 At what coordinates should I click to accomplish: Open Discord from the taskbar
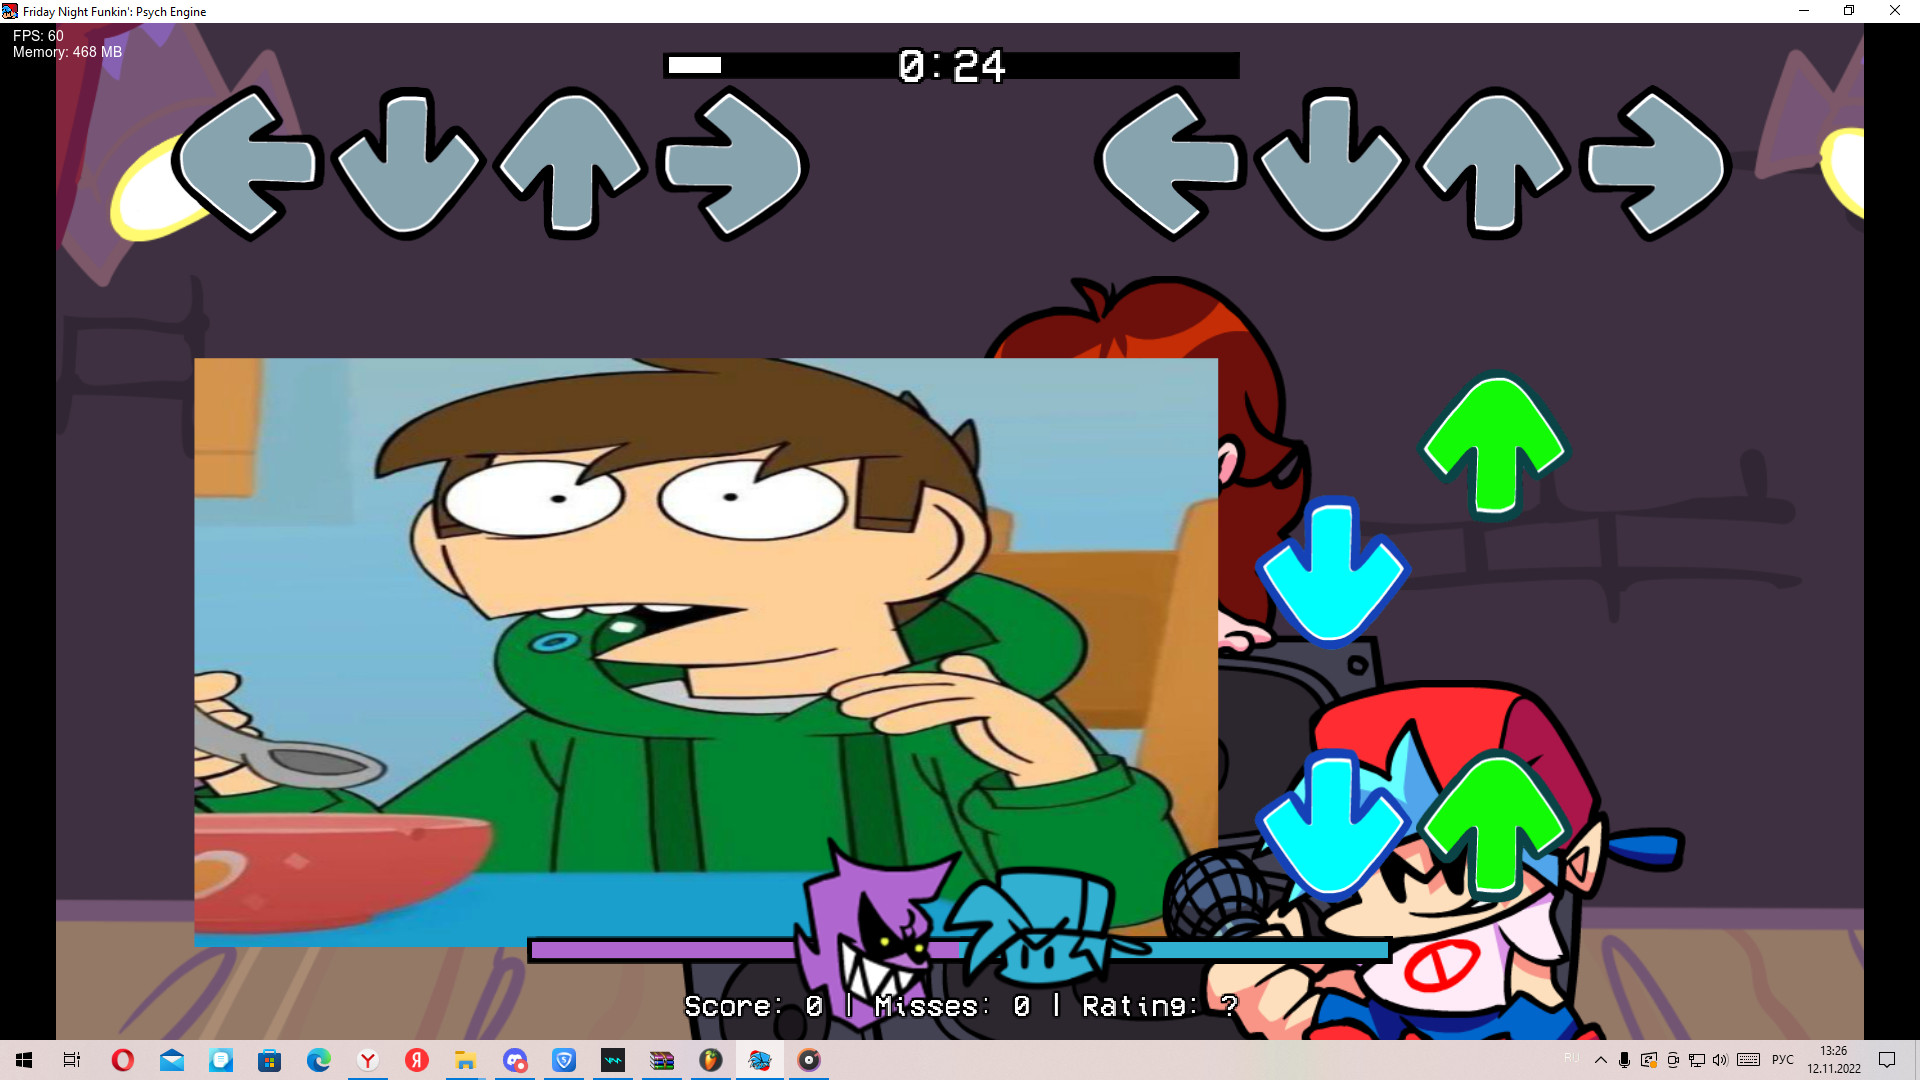click(515, 1060)
